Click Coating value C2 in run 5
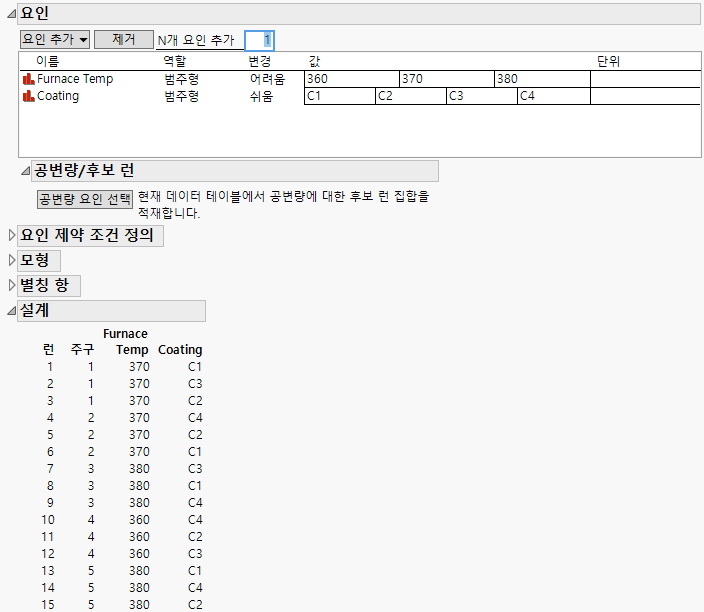704x612 pixels. 195,435
